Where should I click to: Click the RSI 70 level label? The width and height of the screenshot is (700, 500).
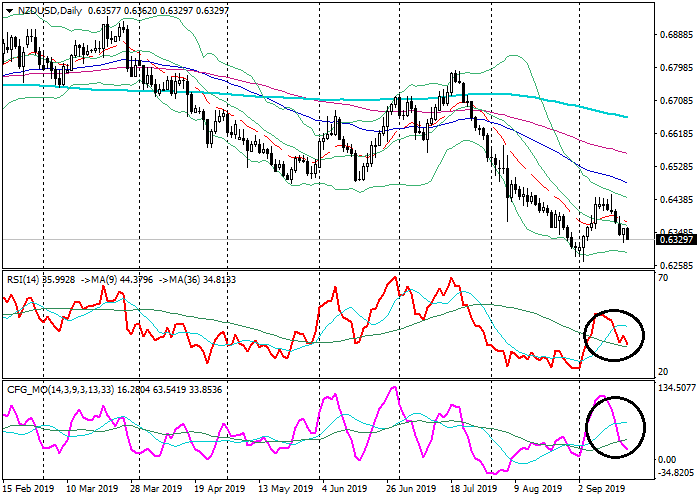[662, 277]
